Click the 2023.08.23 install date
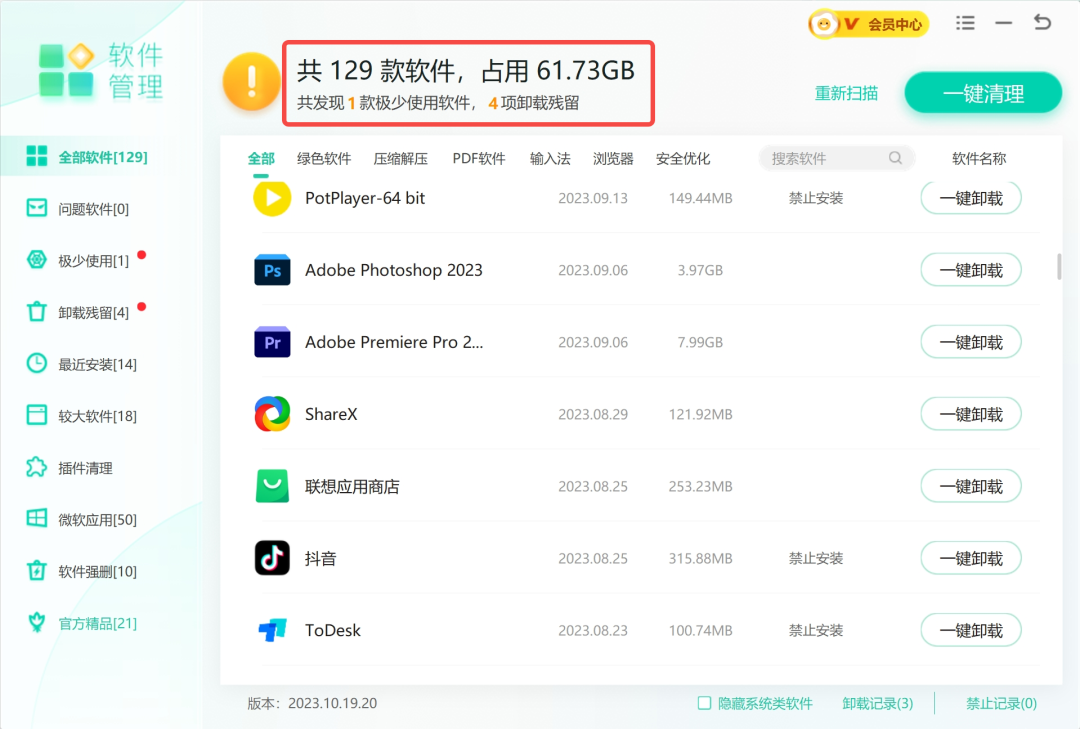Viewport: 1080px width, 729px height. pos(592,630)
